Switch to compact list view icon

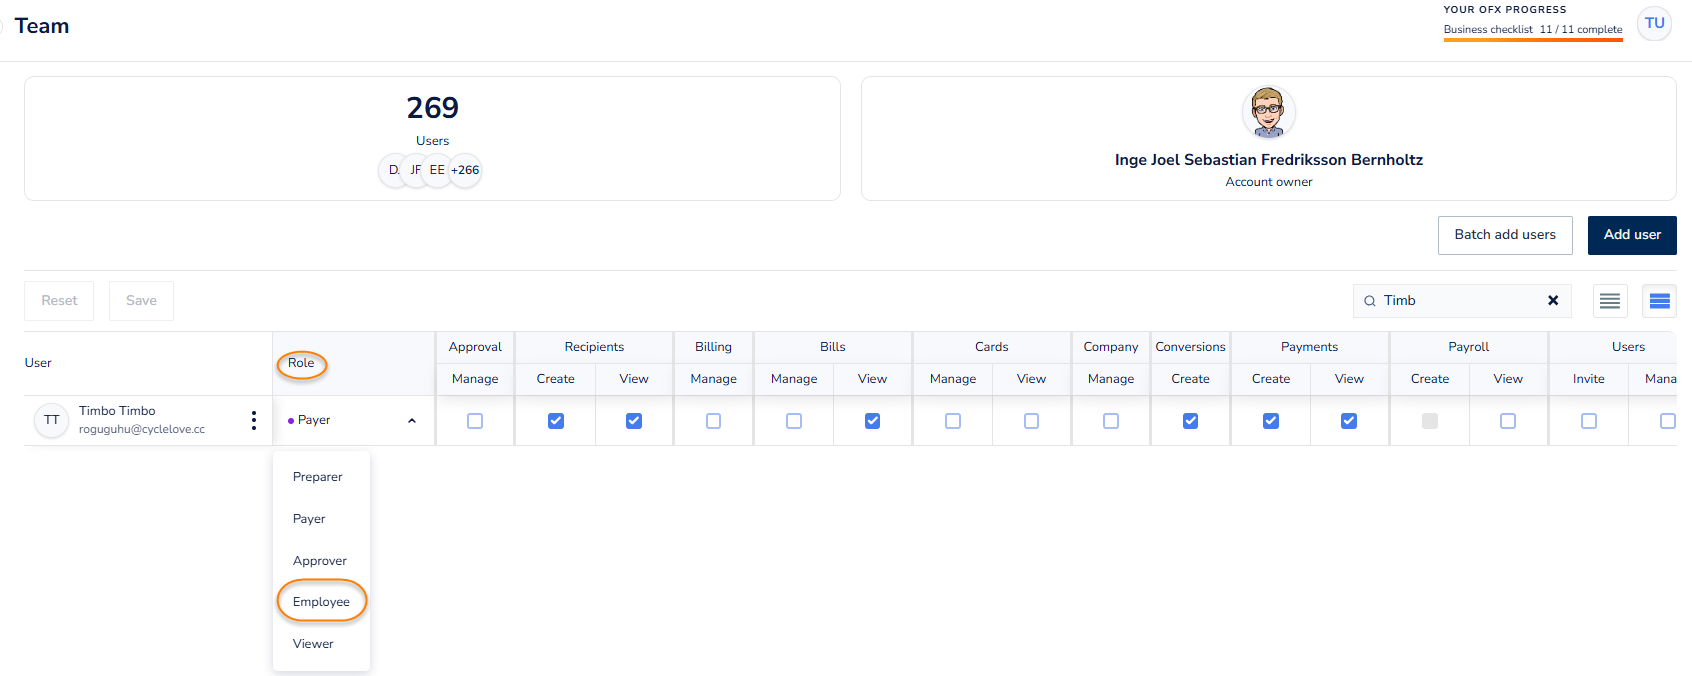pos(1609,301)
